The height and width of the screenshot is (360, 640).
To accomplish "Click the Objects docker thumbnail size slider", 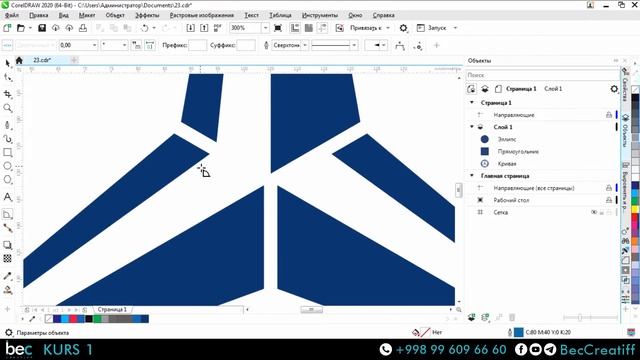I will tap(590, 317).
